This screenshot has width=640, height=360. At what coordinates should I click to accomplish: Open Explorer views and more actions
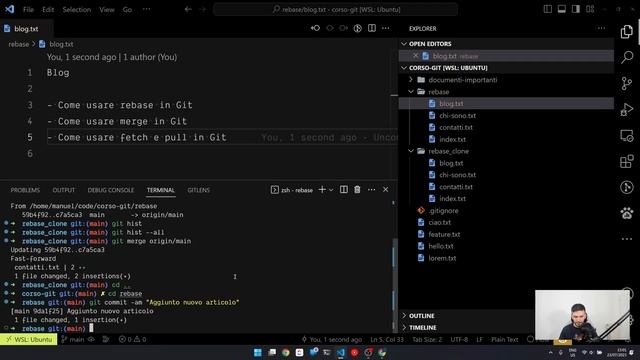pyautogui.click(x=601, y=28)
